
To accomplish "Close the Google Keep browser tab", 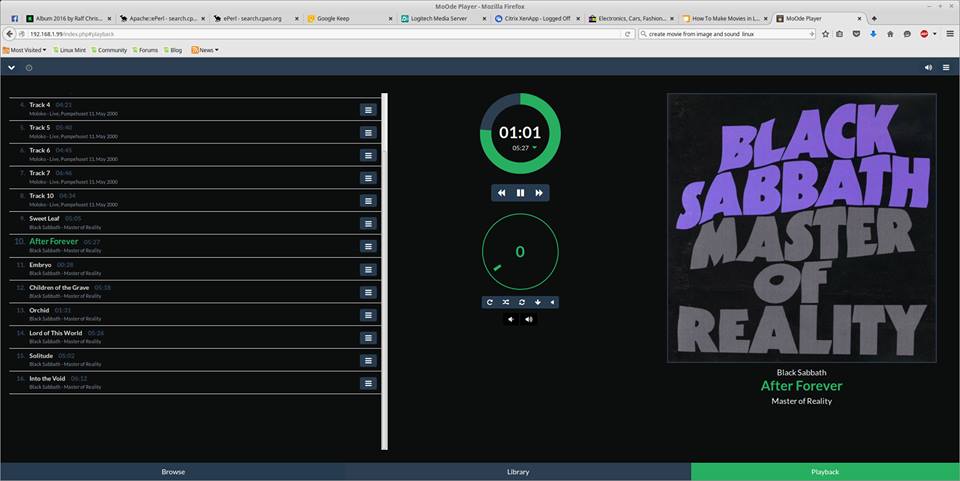I will [391, 18].
